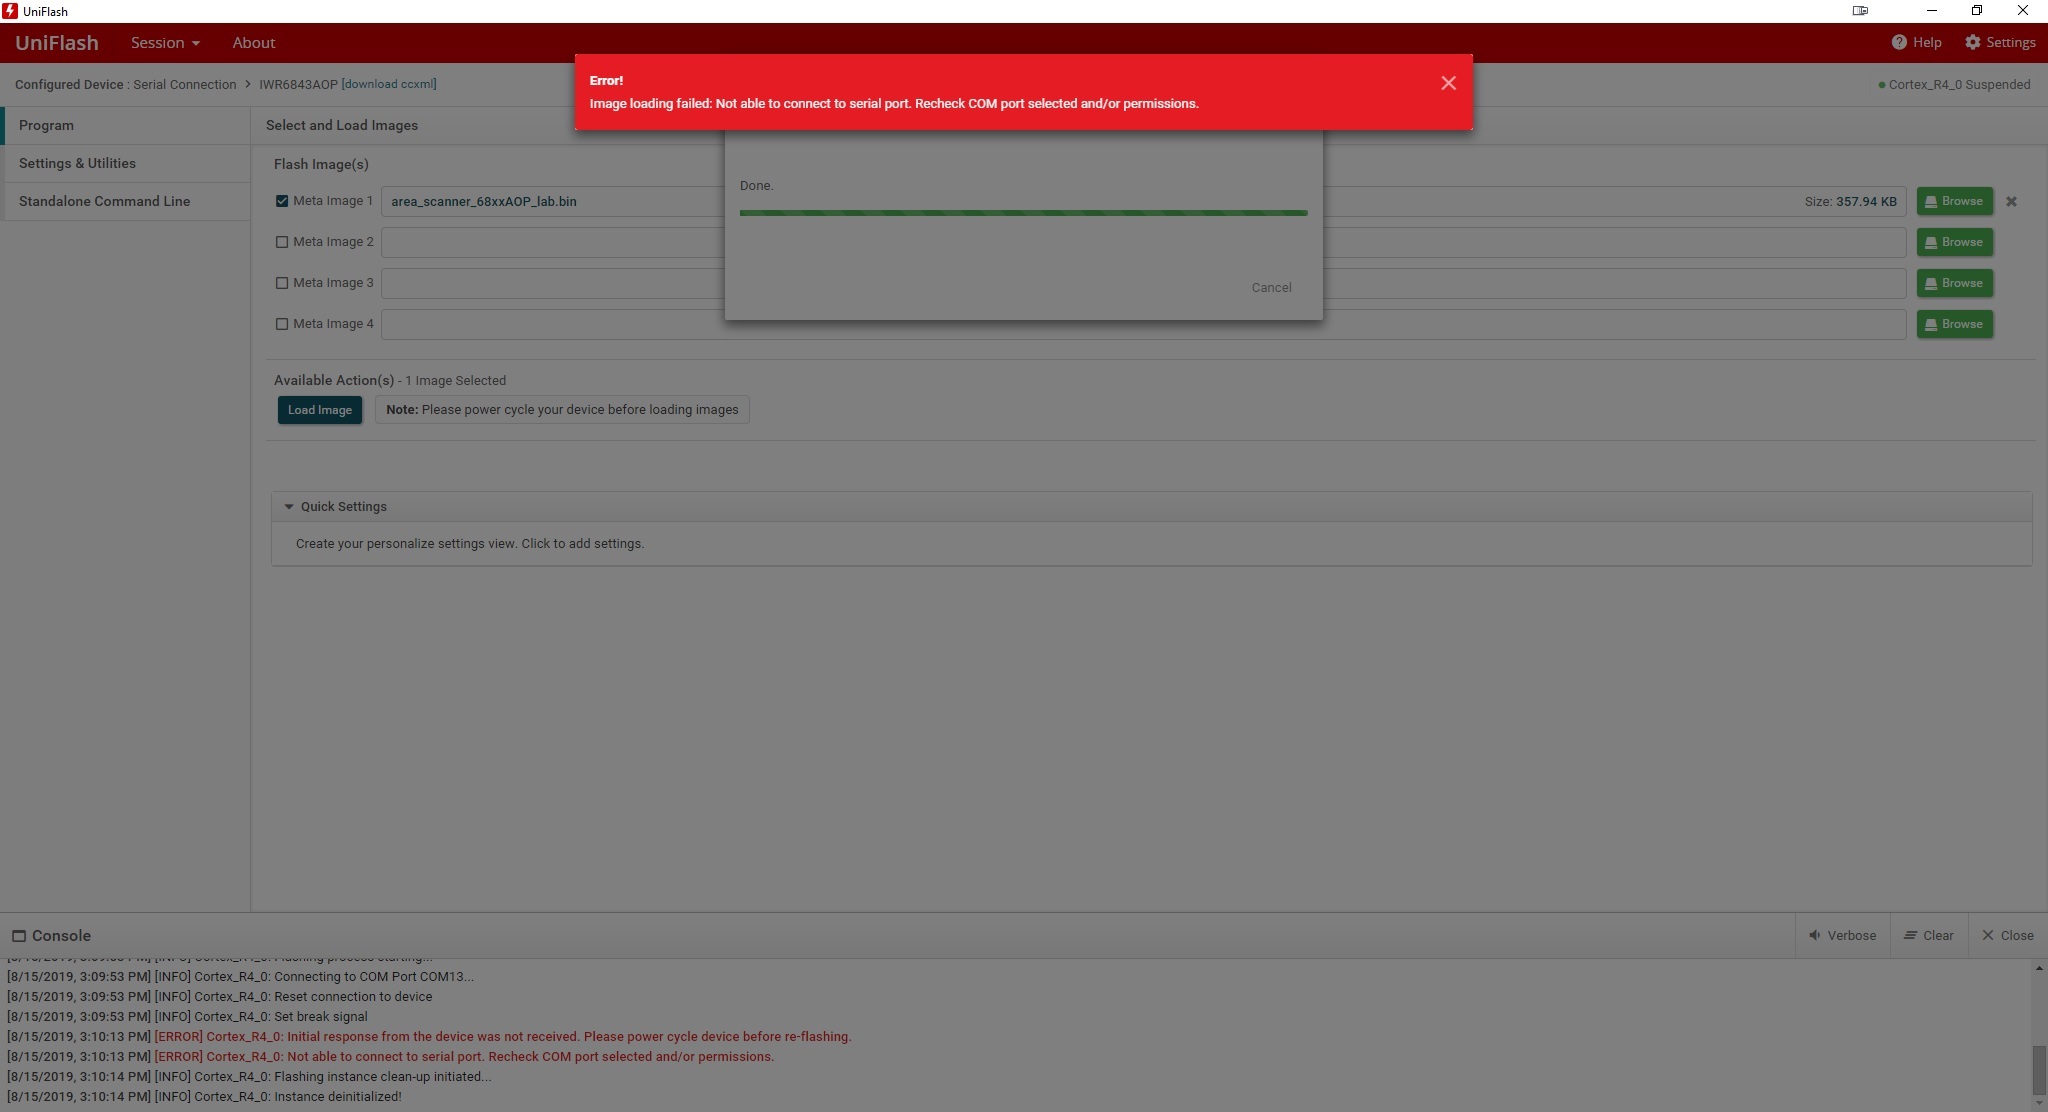Click the download ccxml link
This screenshot has height=1112, width=2048.
click(x=389, y=84)
